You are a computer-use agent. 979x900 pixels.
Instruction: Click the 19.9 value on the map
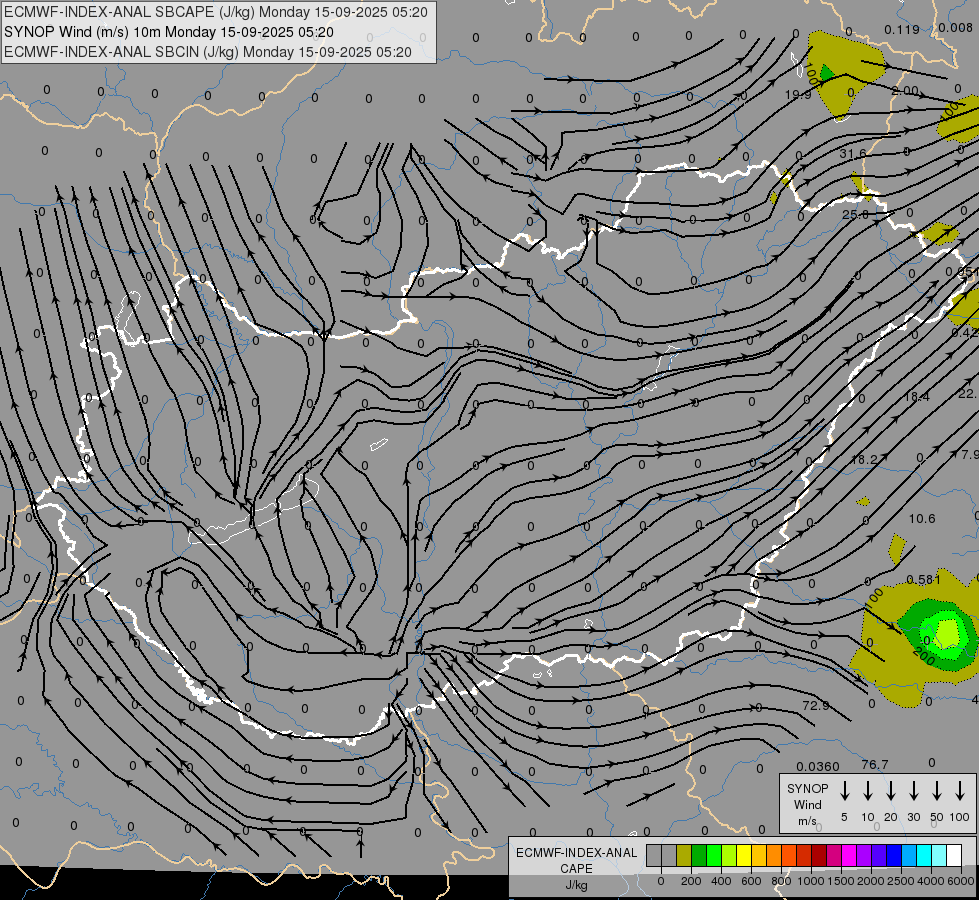click(x=798, y=94)
